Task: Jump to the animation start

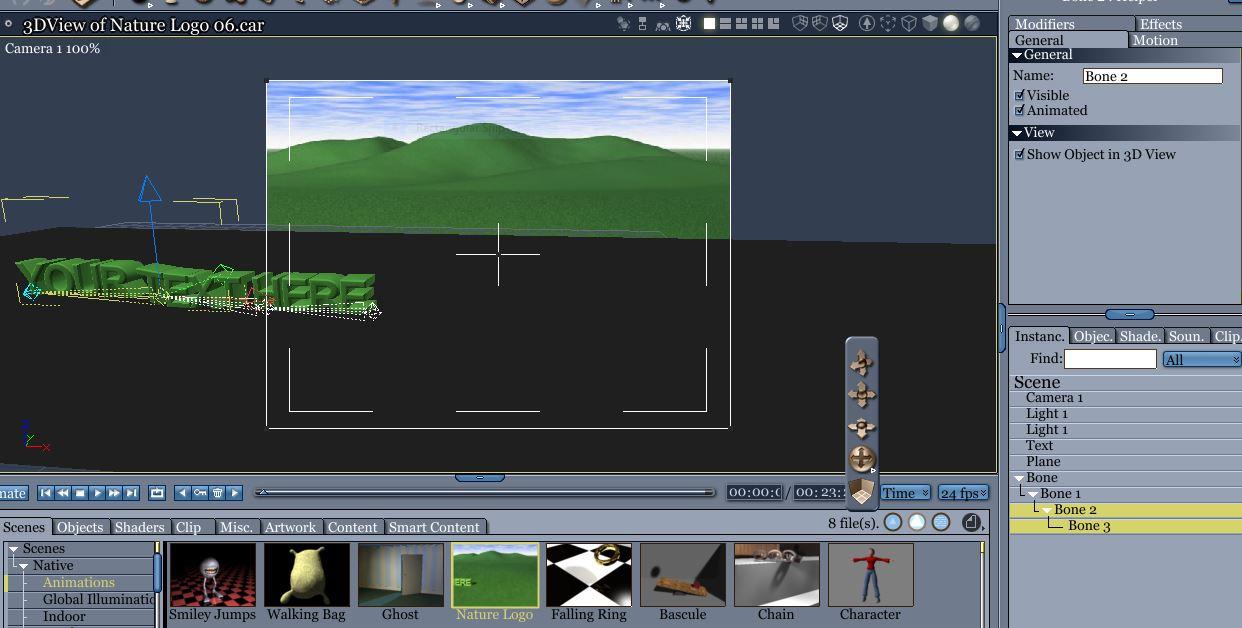Action: tap(46, 493)
